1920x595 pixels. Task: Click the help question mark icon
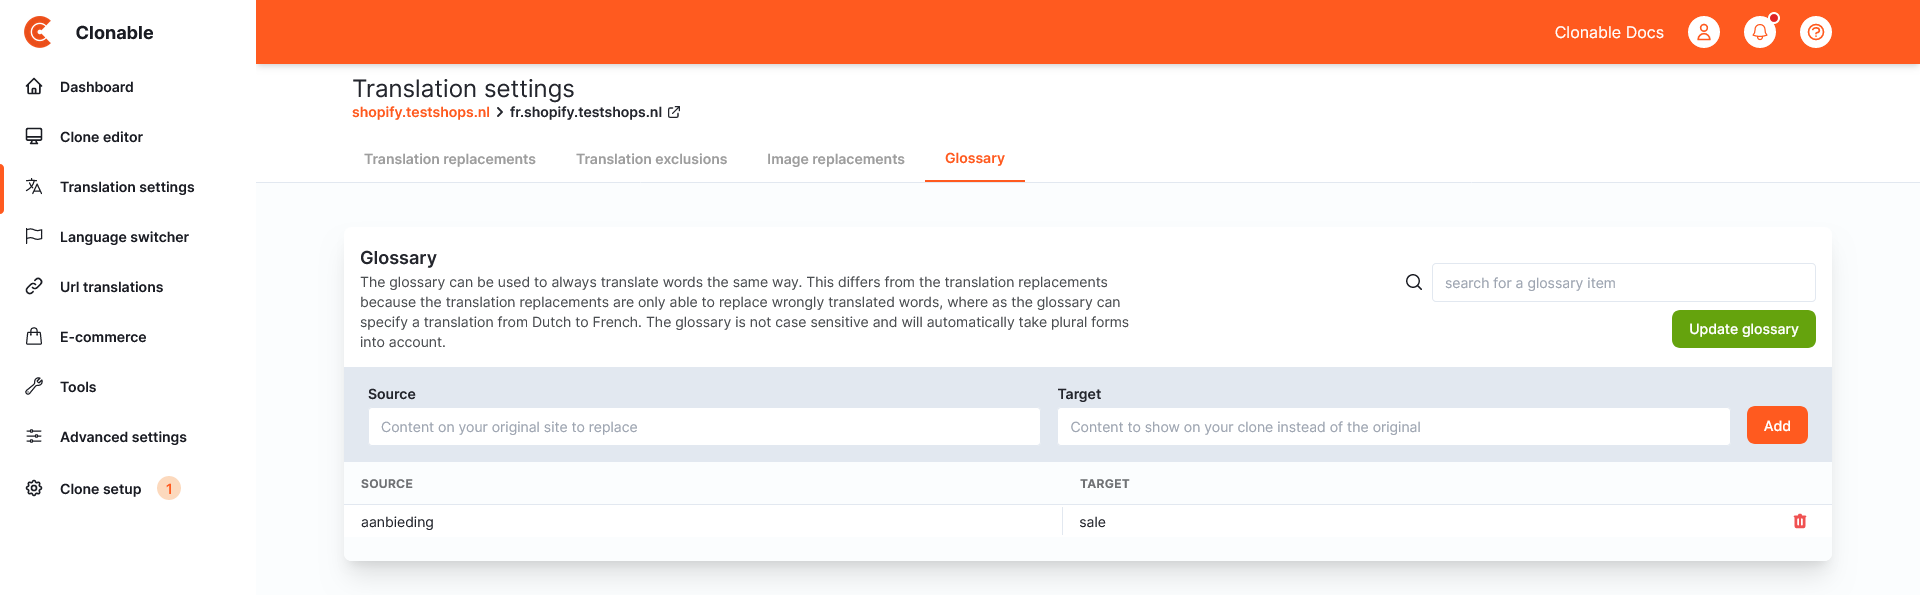[1816, 32]
